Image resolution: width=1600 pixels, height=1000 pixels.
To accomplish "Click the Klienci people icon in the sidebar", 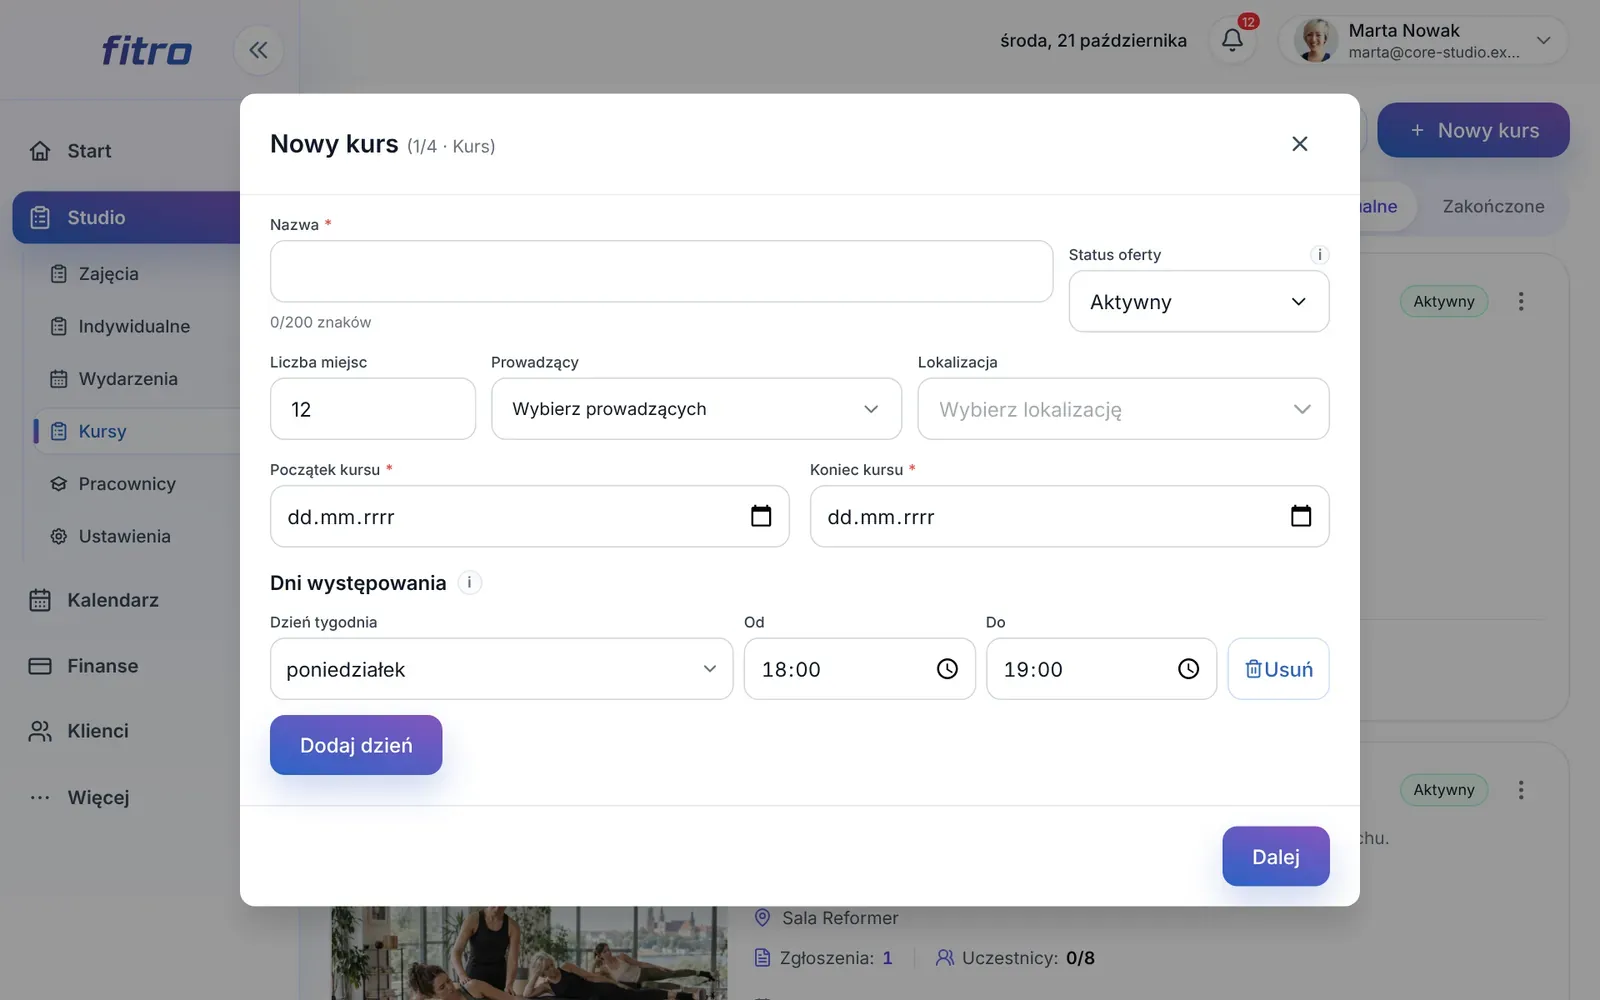I will pyautogui.click(x=40, y=731).
